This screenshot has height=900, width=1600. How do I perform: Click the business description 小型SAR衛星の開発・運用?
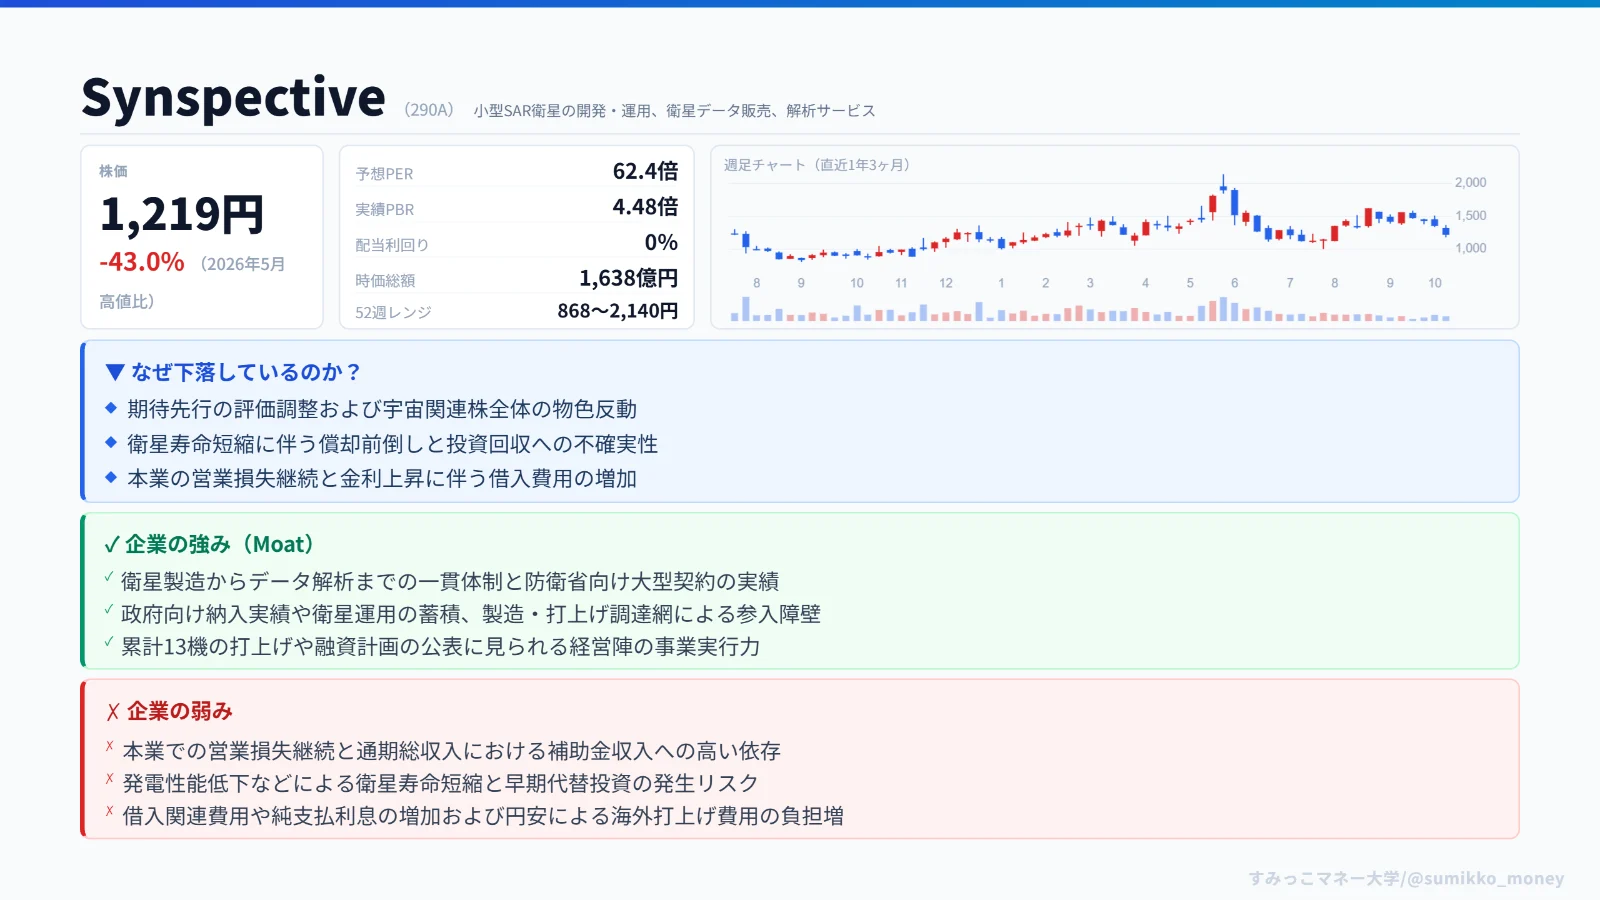point(675,111)
